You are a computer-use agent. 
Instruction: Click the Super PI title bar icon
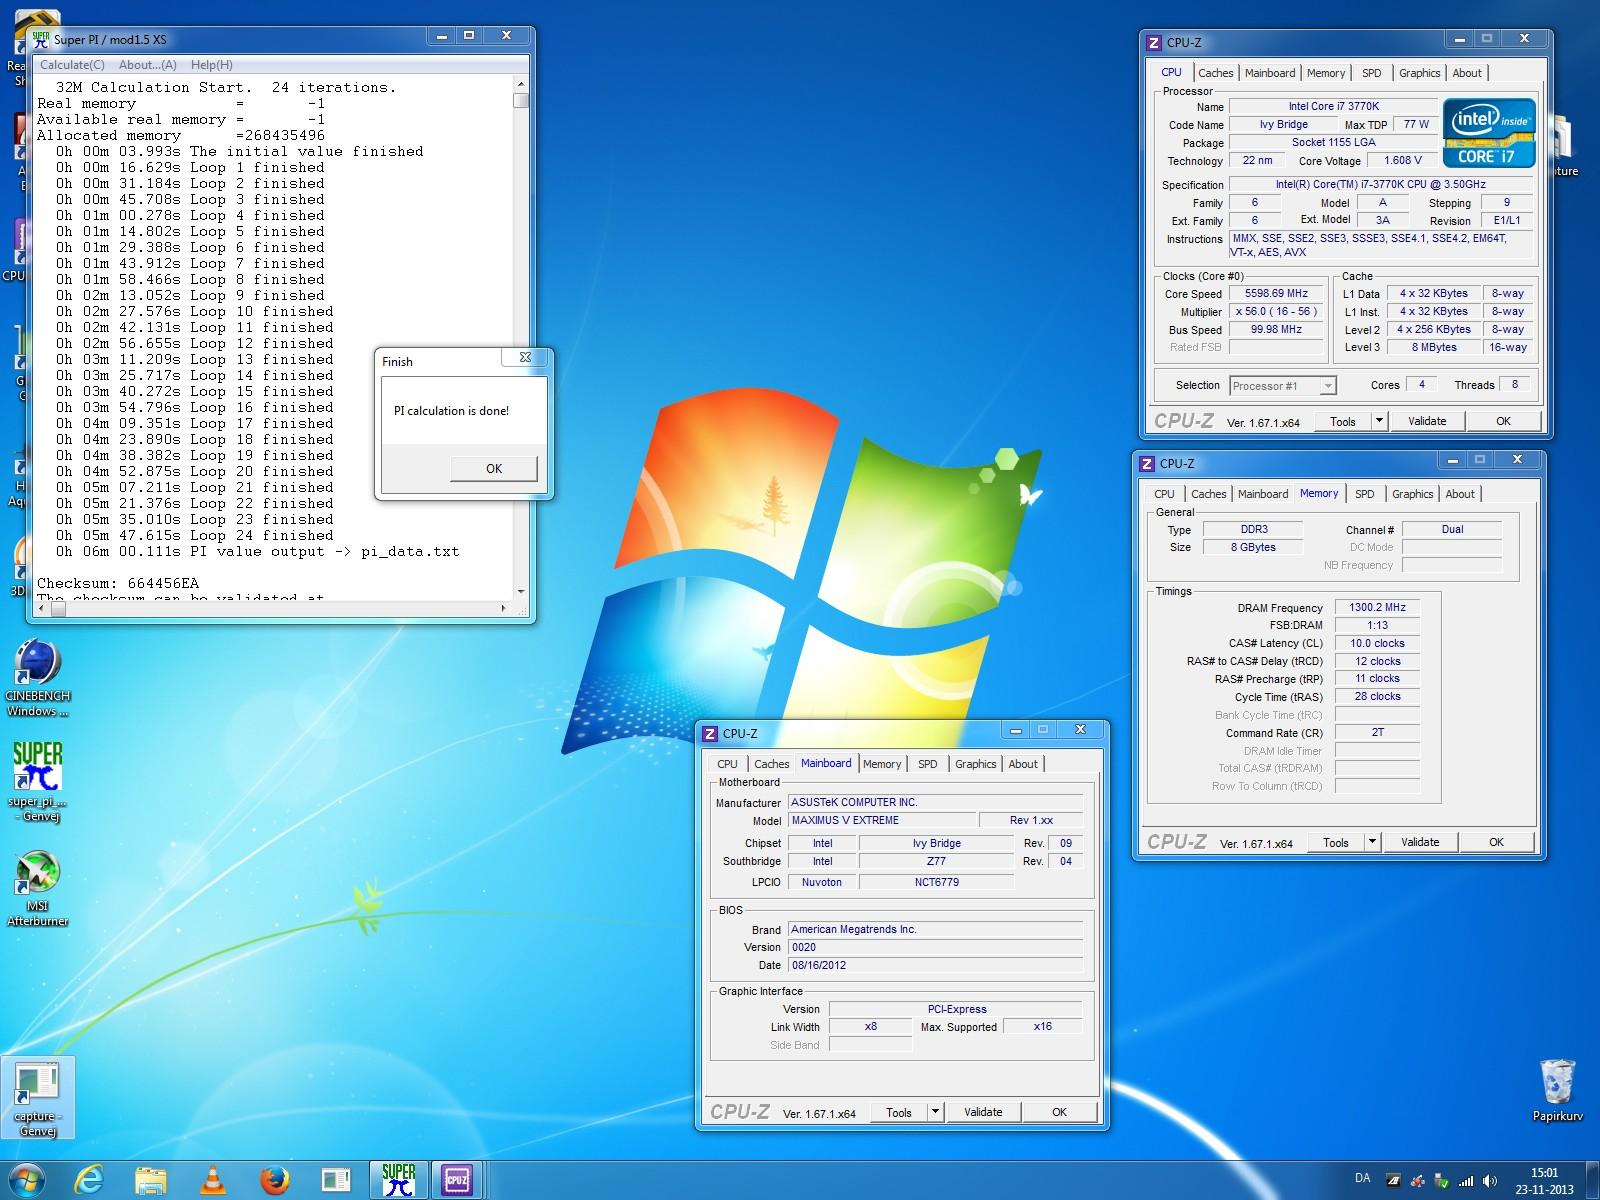click(x=41, y=39)
